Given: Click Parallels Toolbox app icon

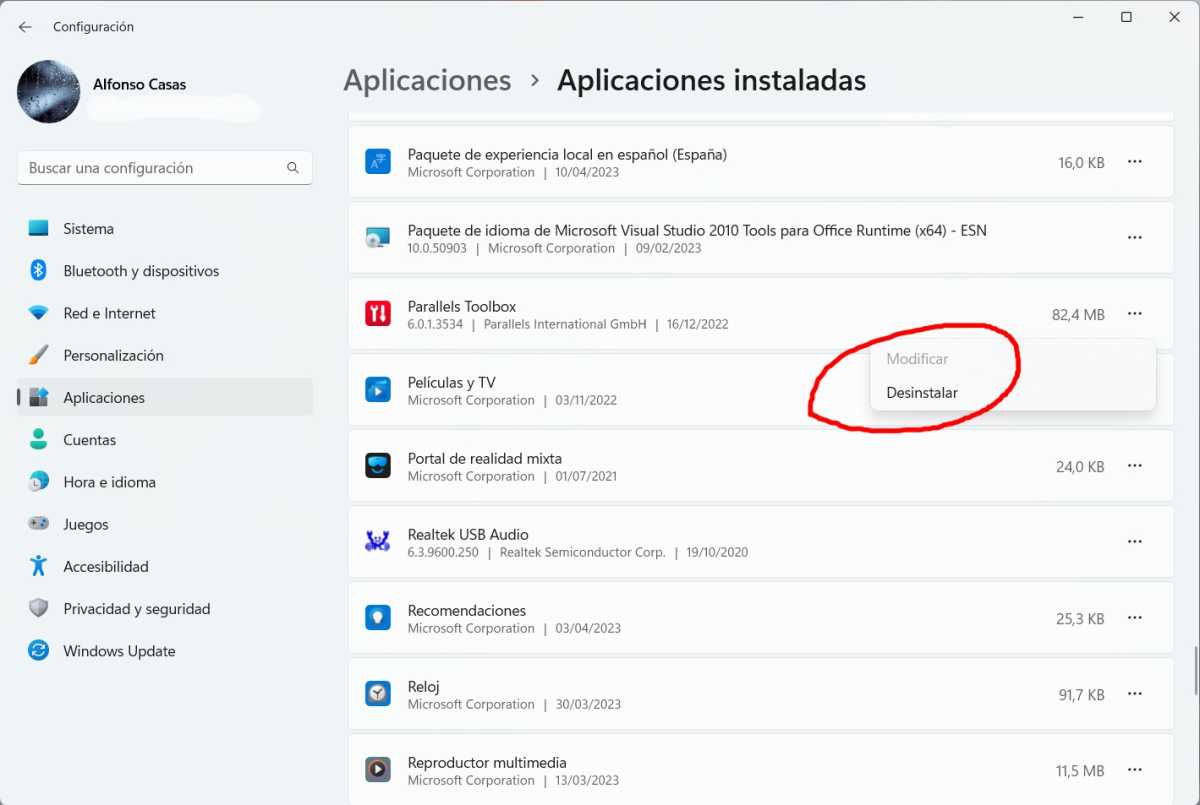Looking at the screenshot, I should 378,314.
